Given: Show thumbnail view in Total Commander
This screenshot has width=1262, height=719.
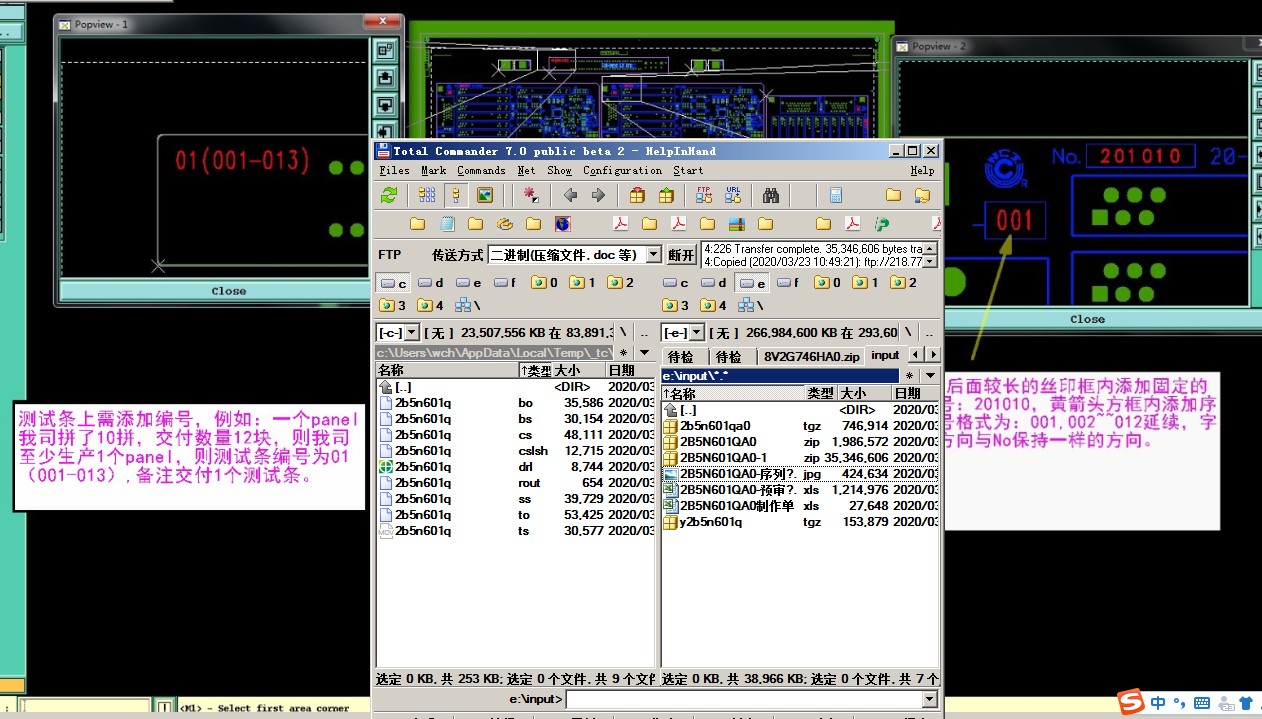Looking at the screenshot, I should pyautogui.click(x=485, y=195).
